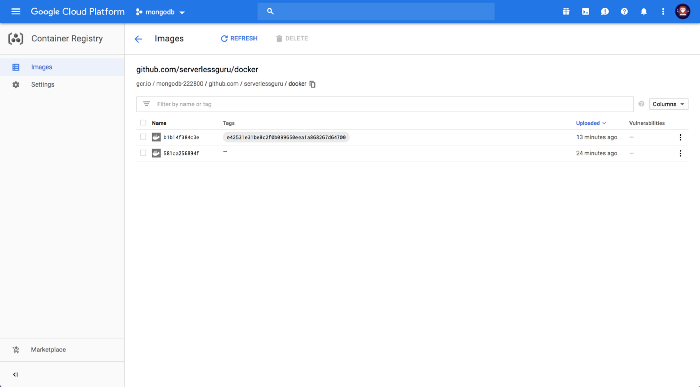Click the Container Registry product icon
The image size is (700, 387).
[x=16, y=38]
